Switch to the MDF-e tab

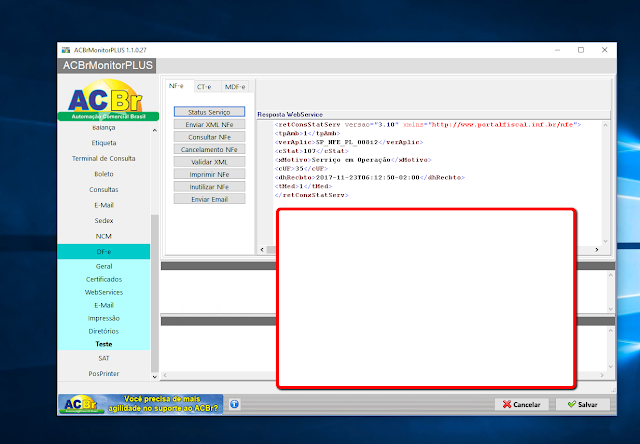235,87
